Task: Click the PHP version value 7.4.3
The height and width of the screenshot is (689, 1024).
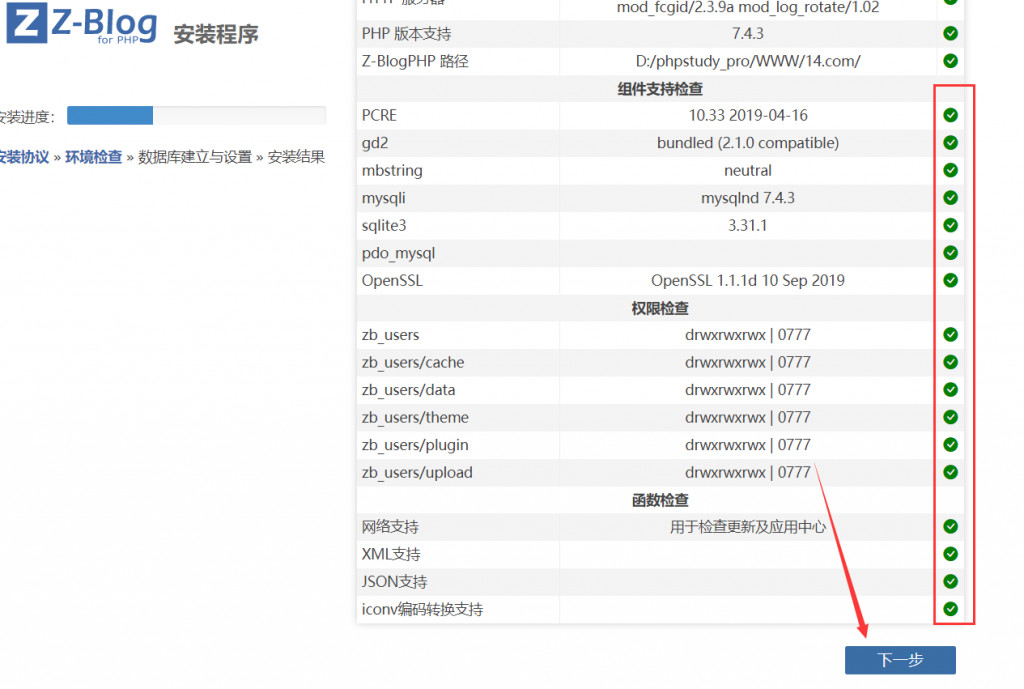Action: click(748, 33)
